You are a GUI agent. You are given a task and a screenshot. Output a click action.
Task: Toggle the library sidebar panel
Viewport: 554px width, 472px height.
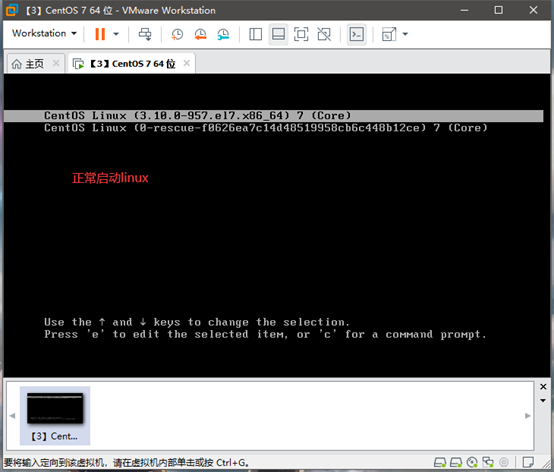(255, 34)
